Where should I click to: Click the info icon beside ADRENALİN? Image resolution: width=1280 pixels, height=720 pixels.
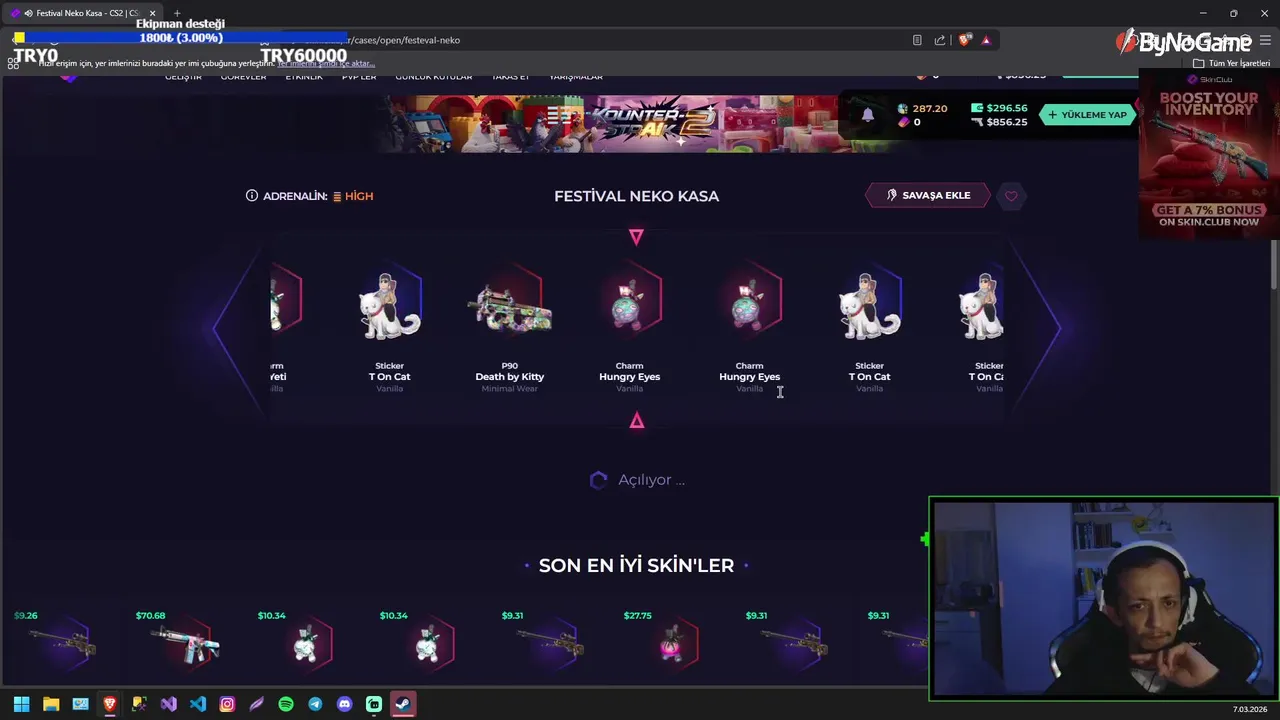coord(252,196)
